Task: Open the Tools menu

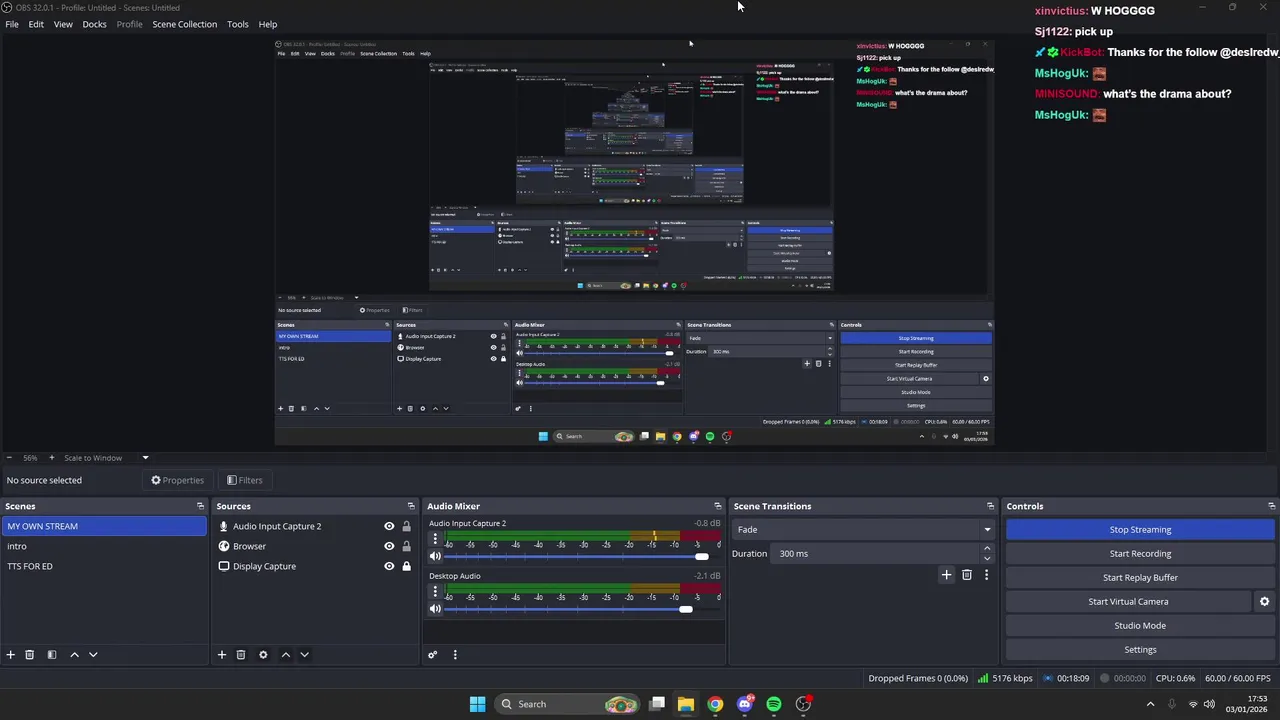Action: coord(238,24)
